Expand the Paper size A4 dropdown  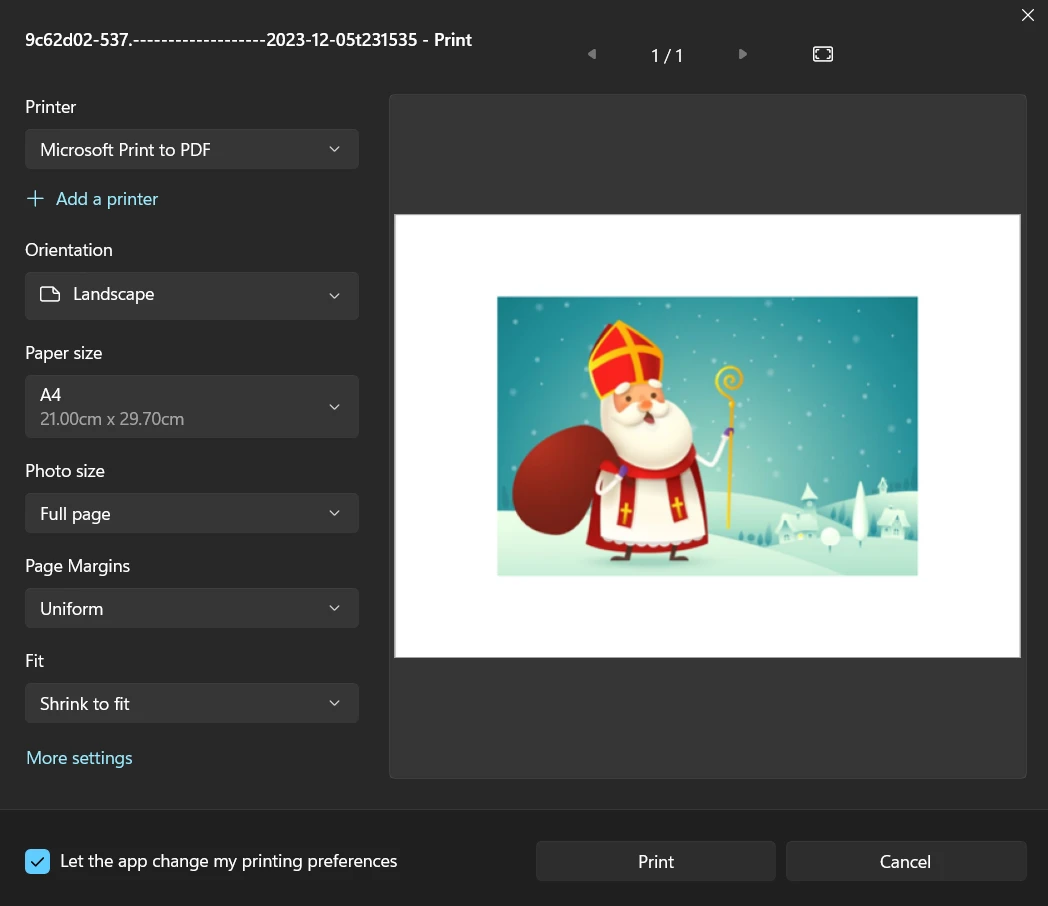pyautogui.click(x=191, y=406)
